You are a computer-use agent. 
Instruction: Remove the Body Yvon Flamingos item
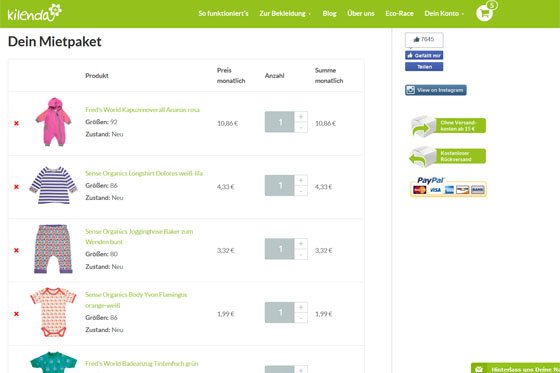click(x=16, y=314)
